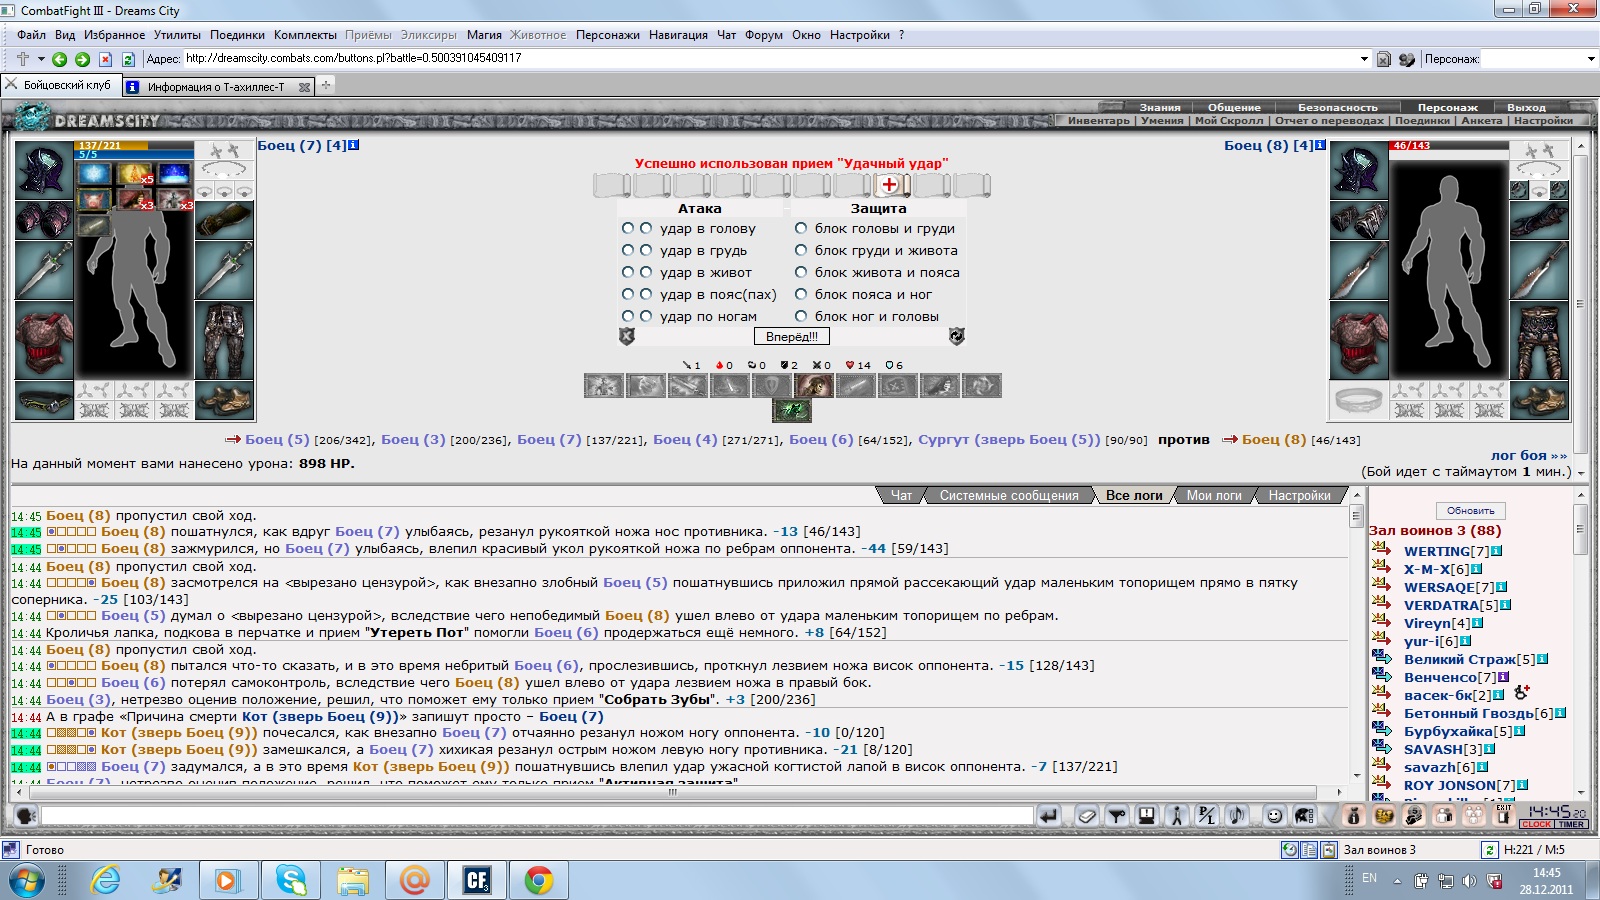Click the refresh page icon near address bar
Screen dimensions: 1600x900
tap(128, 59)
